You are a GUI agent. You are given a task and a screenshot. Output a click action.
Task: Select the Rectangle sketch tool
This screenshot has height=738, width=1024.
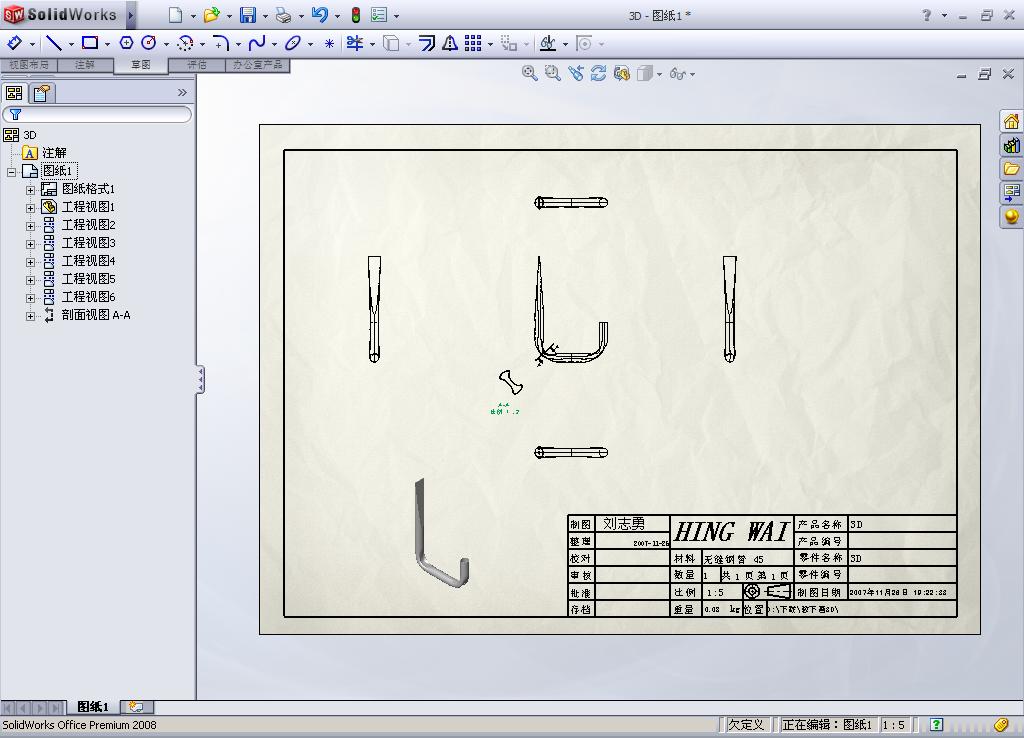(89, 43)
